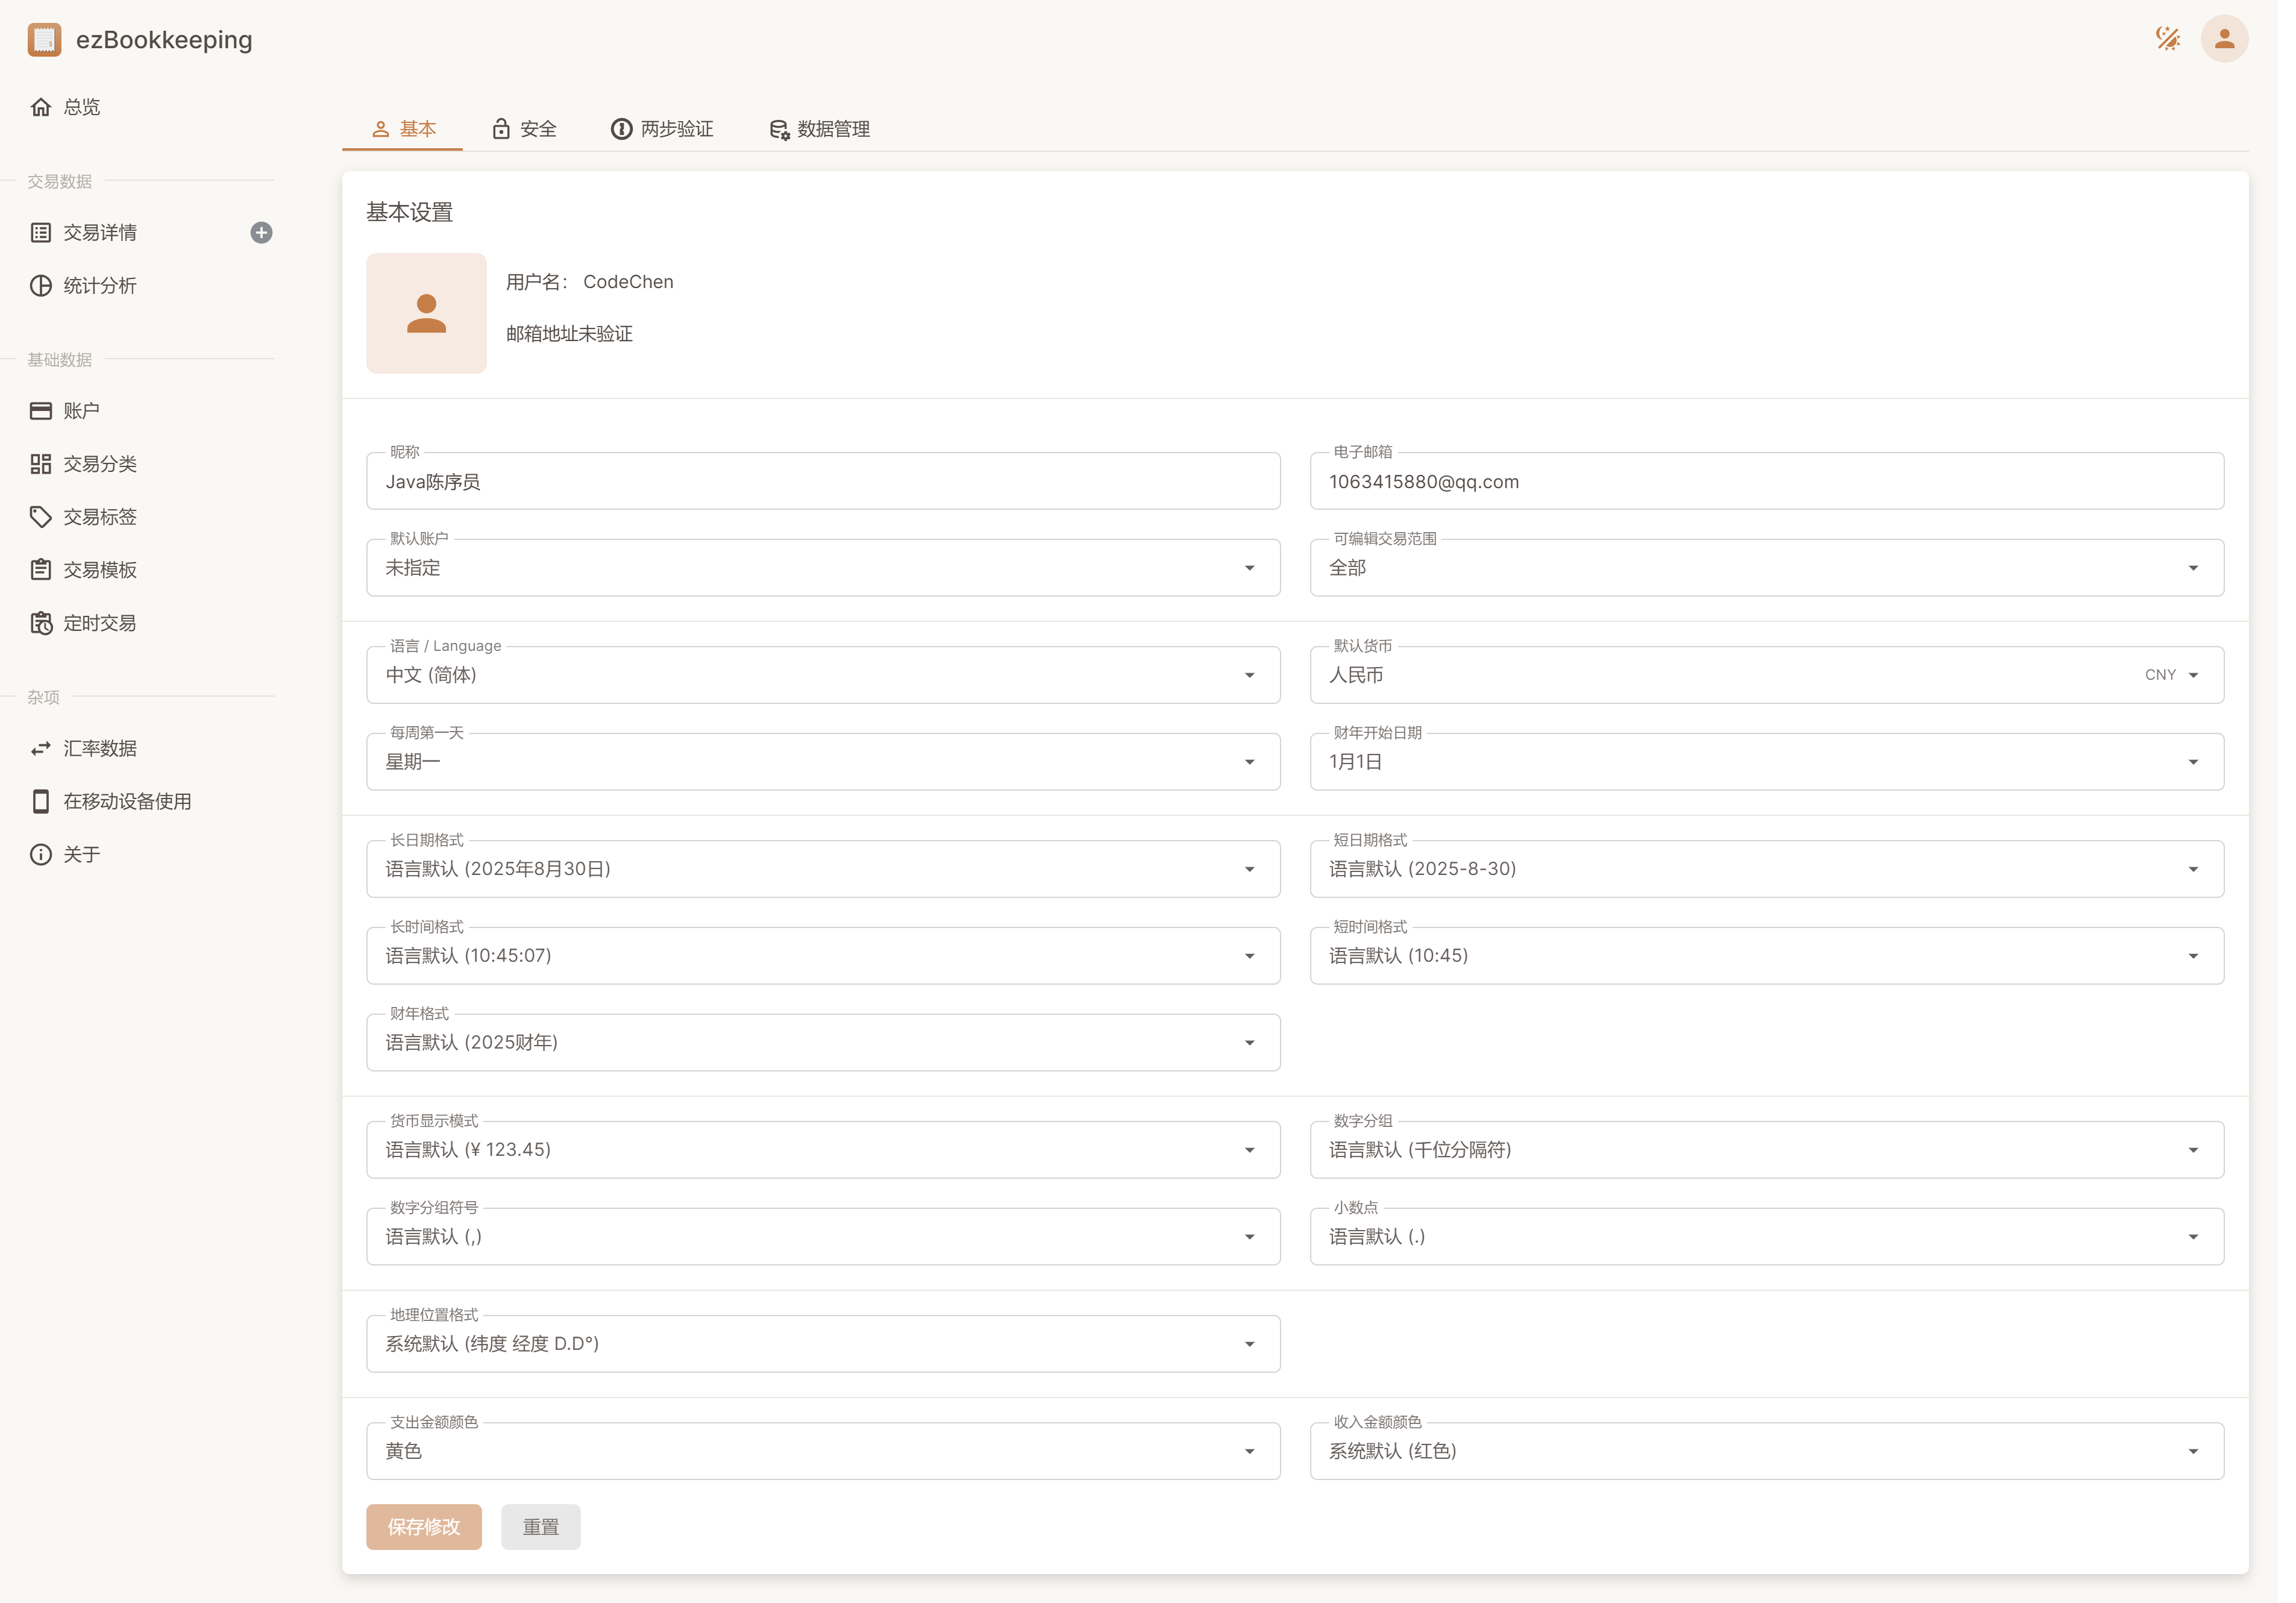
Task: Open 统计分析 from the sidebar
Action: click(x=99, y=286)
